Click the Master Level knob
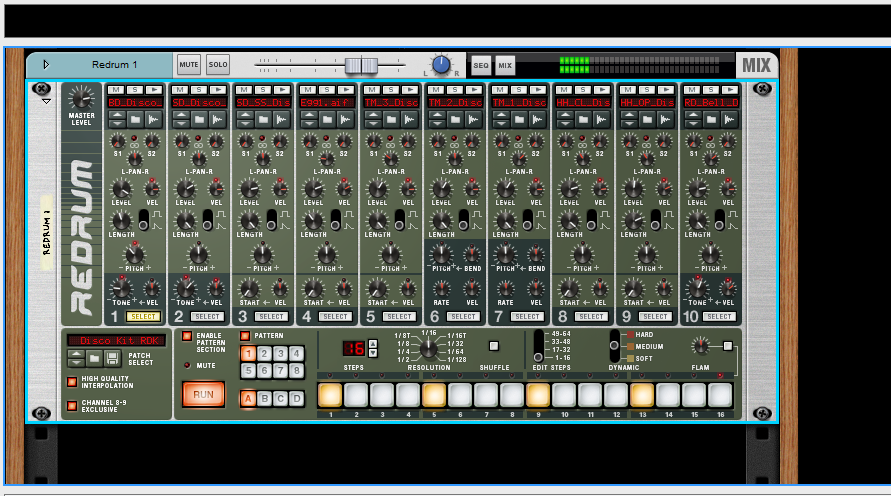This screenshot has width=891, height=496. [x=81, y=98]
